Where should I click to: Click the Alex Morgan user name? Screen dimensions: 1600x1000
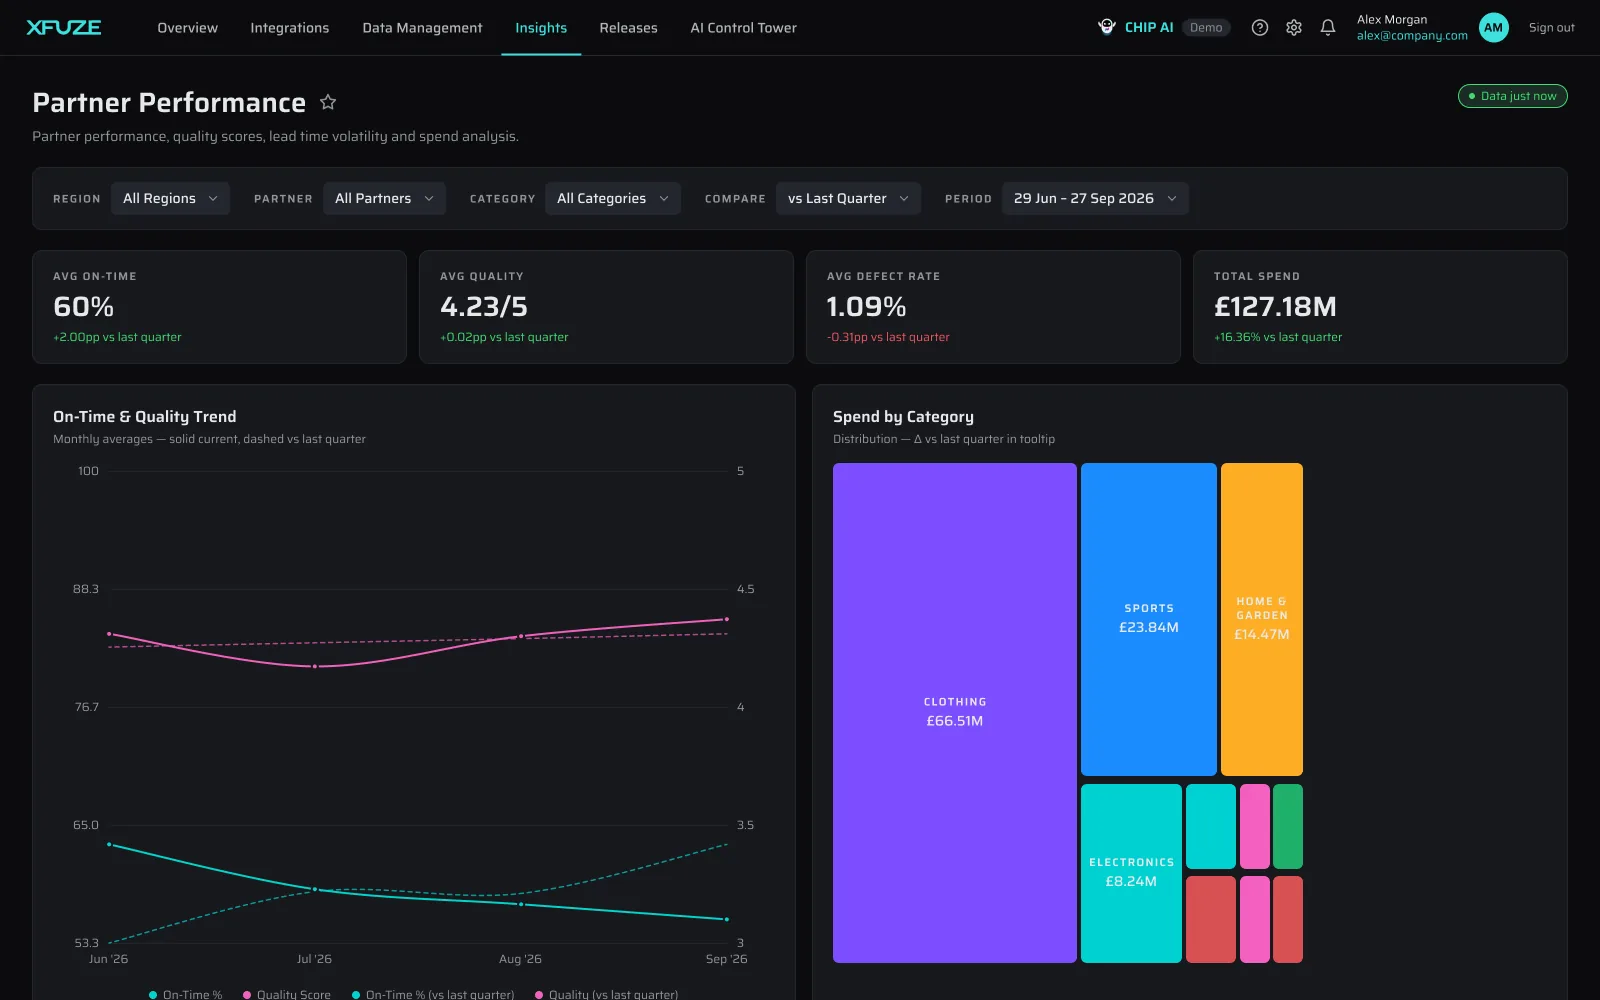tap(1392, 20)
